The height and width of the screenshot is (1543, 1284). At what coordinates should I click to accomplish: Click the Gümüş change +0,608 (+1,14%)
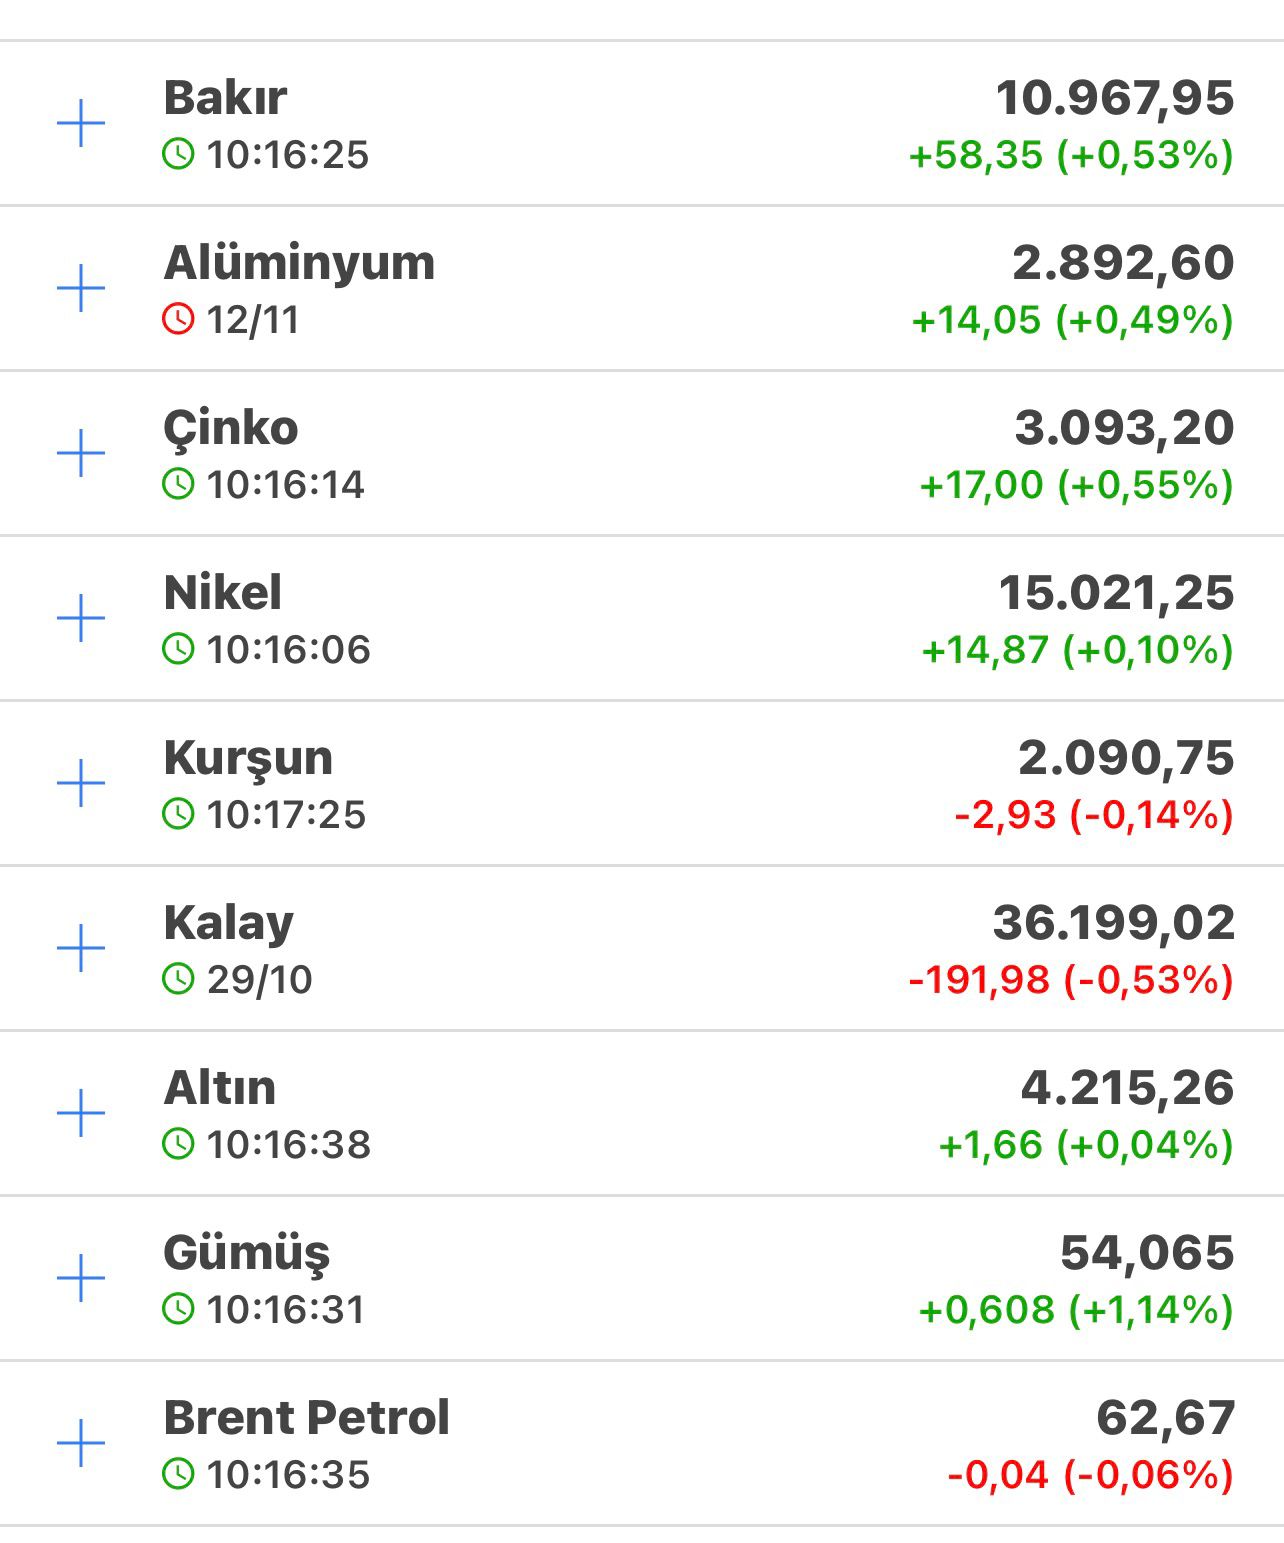pyautogui.click(x=1075, y=1310)
